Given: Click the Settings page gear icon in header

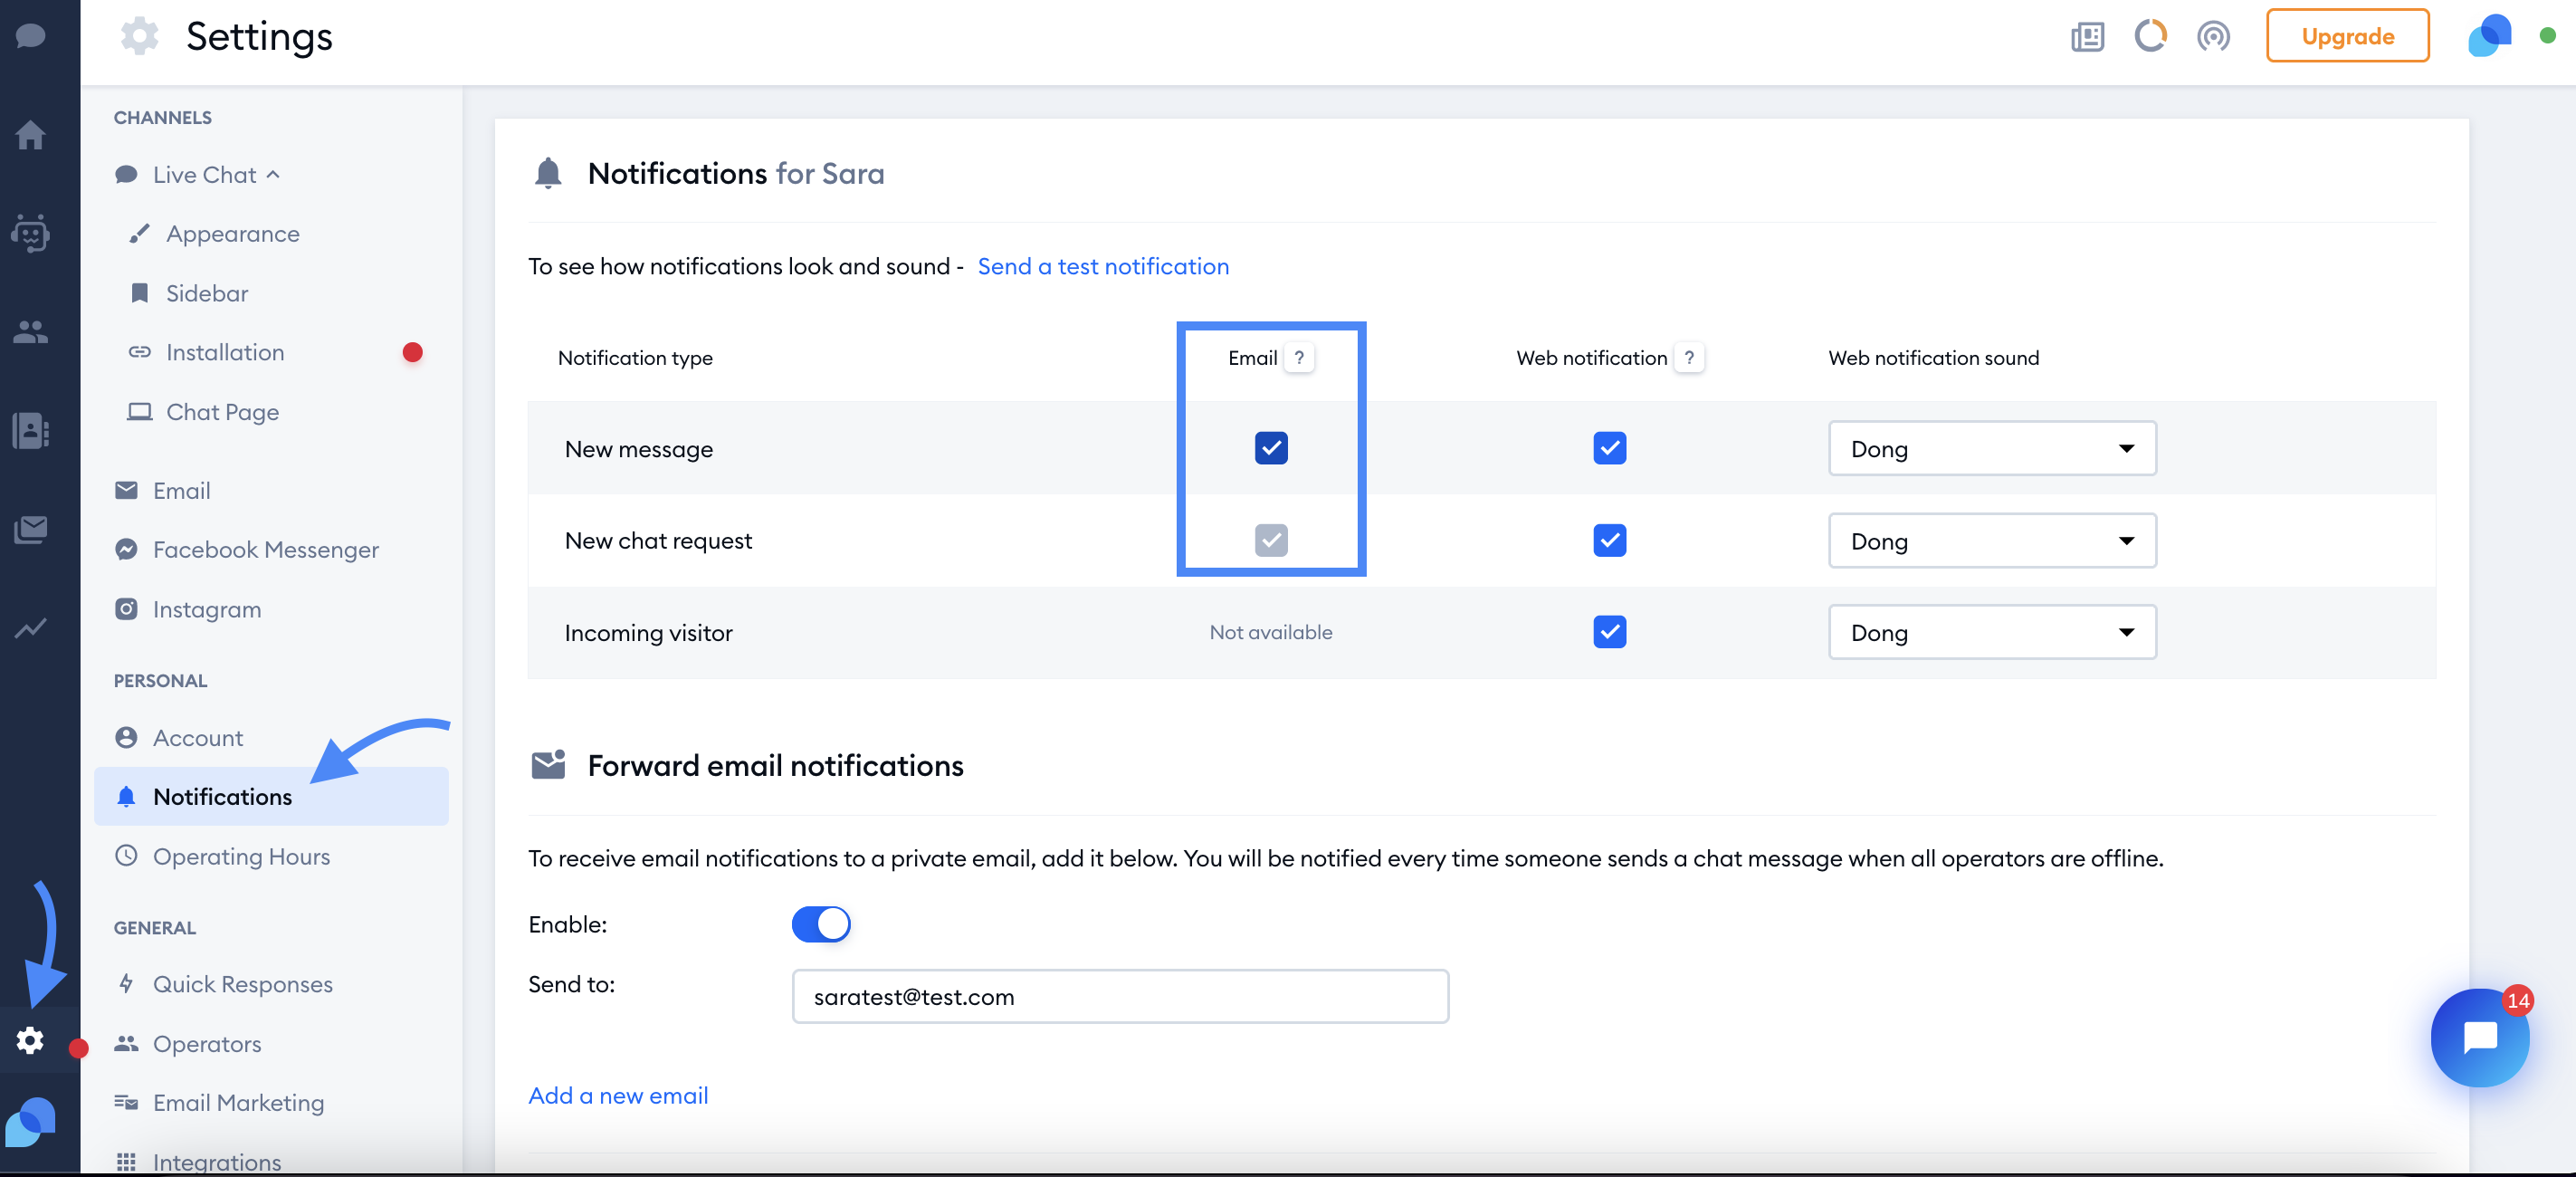Looking at the screenshot, I should [x=140, y=36].
